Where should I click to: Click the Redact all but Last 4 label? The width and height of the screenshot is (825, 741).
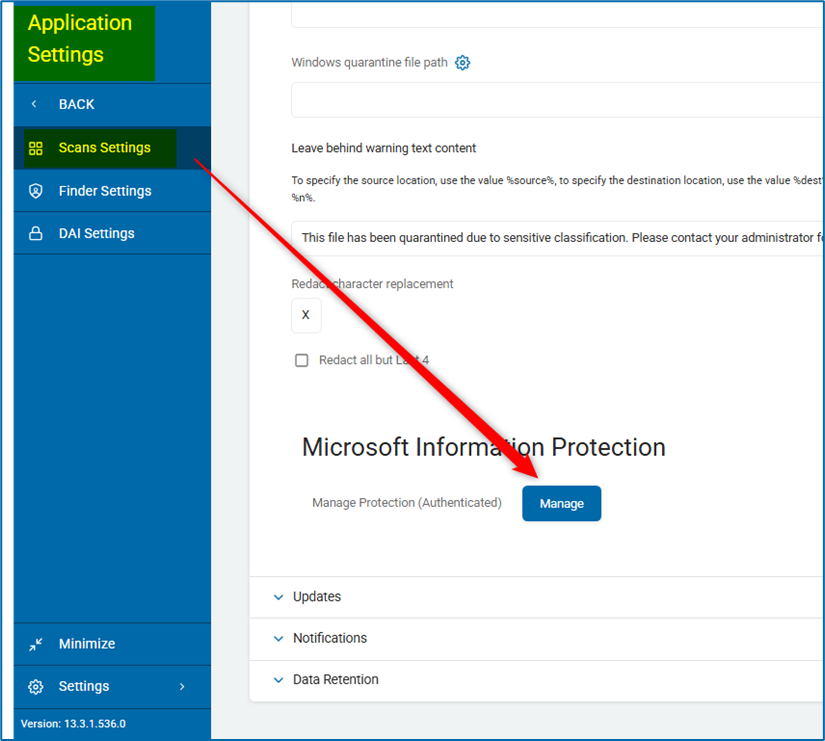374,361
